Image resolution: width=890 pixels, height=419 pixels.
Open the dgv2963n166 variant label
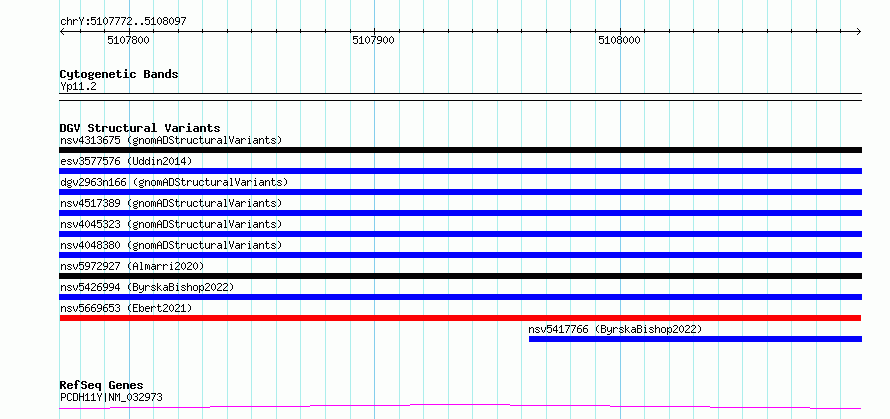(x=174, y=182)
